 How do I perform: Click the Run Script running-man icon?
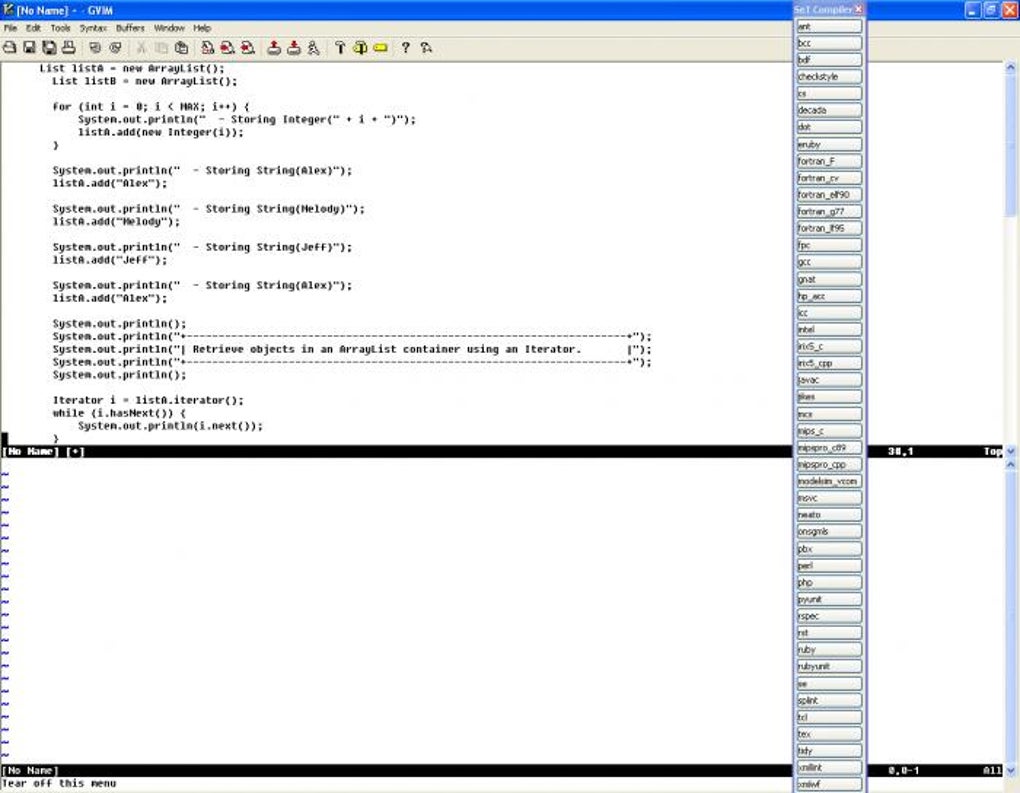(314, 47)
